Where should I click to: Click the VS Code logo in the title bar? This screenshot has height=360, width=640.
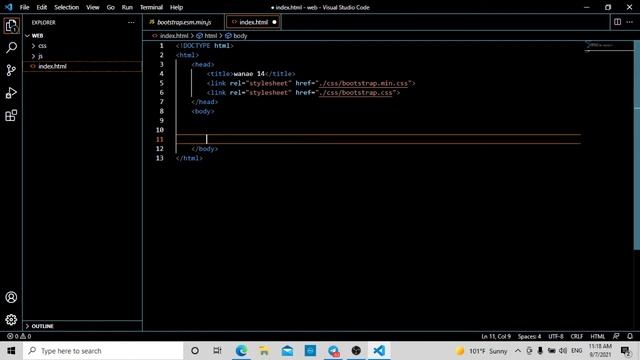(x=9, y=7)
